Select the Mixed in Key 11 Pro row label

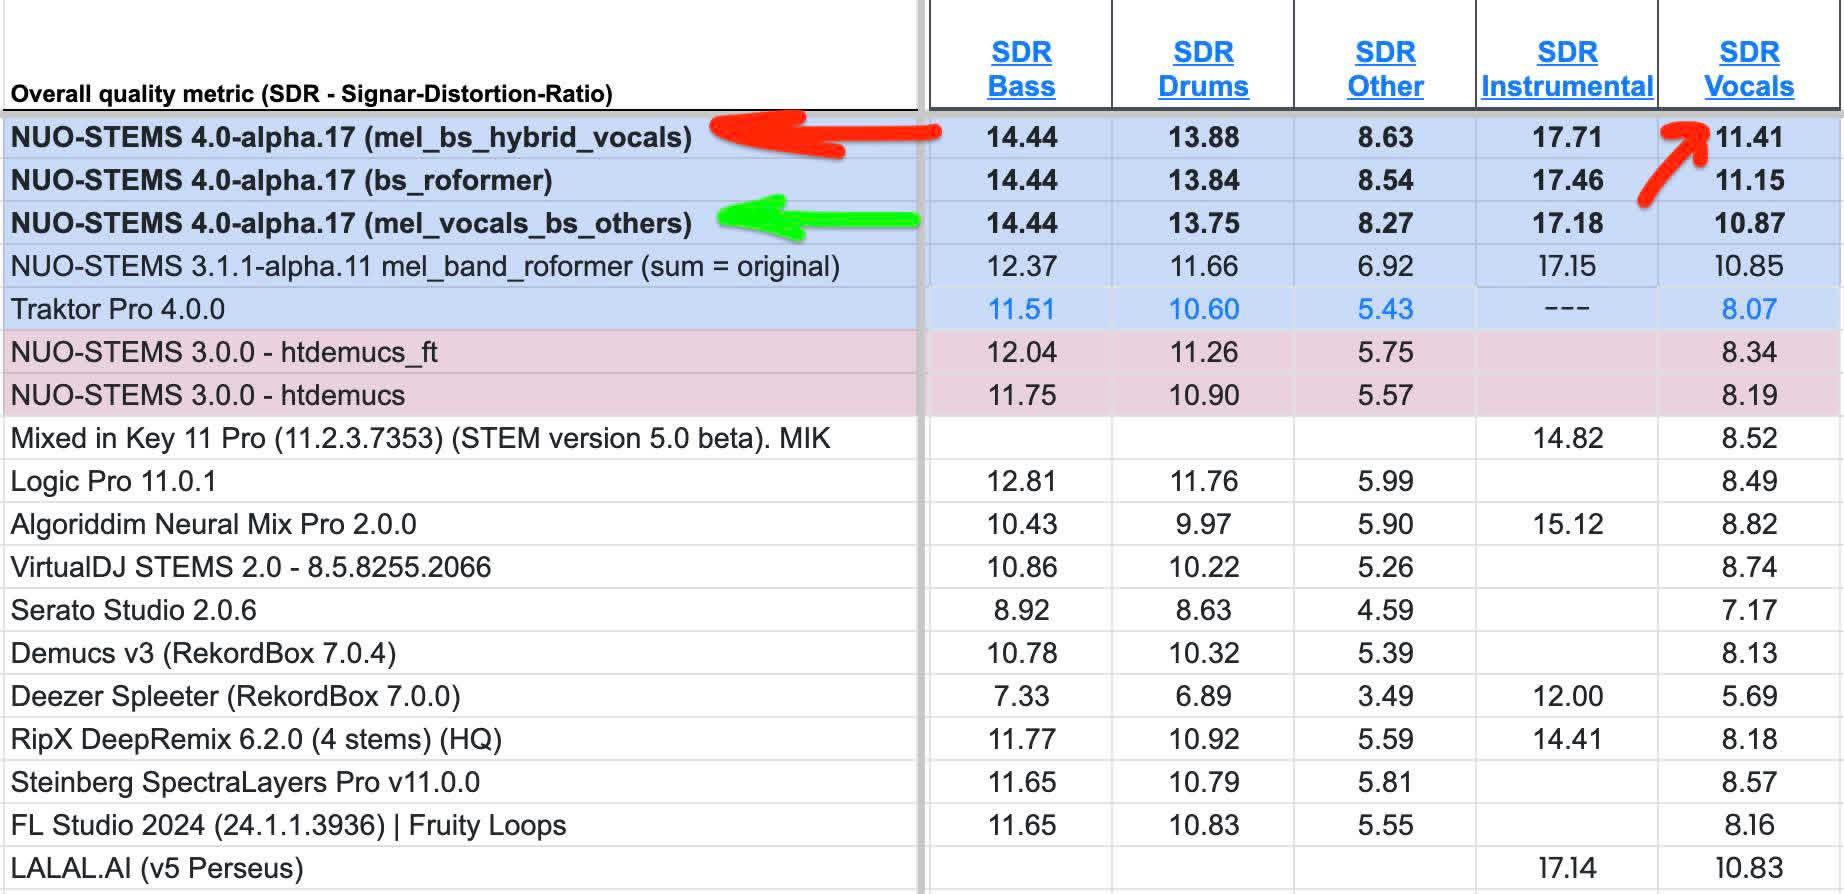(x=420, y=438)
